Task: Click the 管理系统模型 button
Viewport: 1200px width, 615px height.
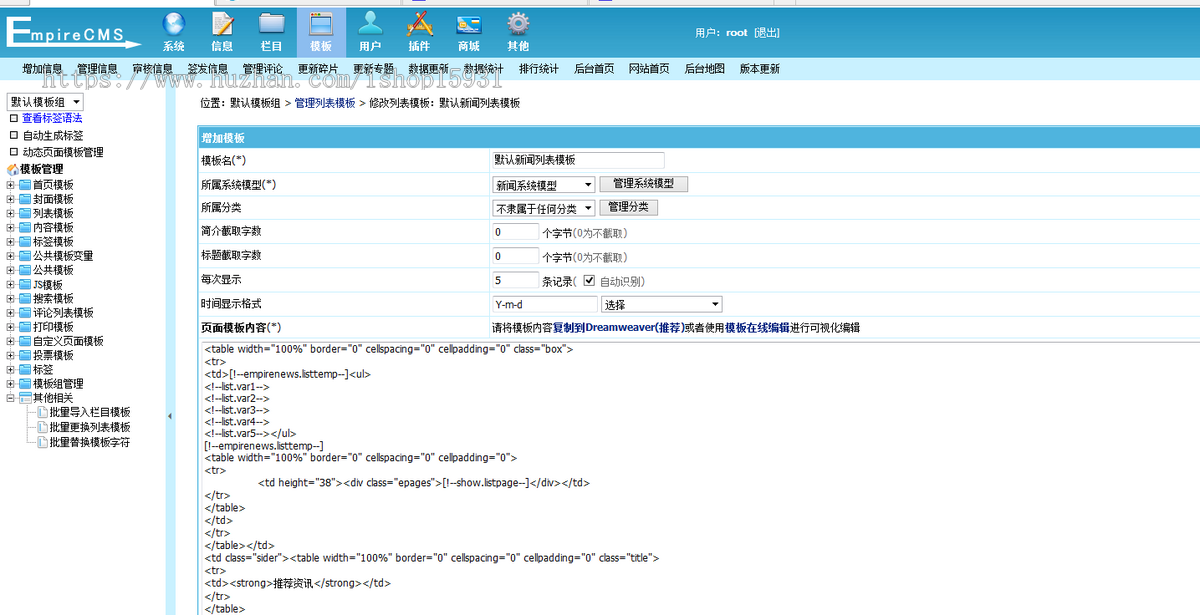Action: 644,184
